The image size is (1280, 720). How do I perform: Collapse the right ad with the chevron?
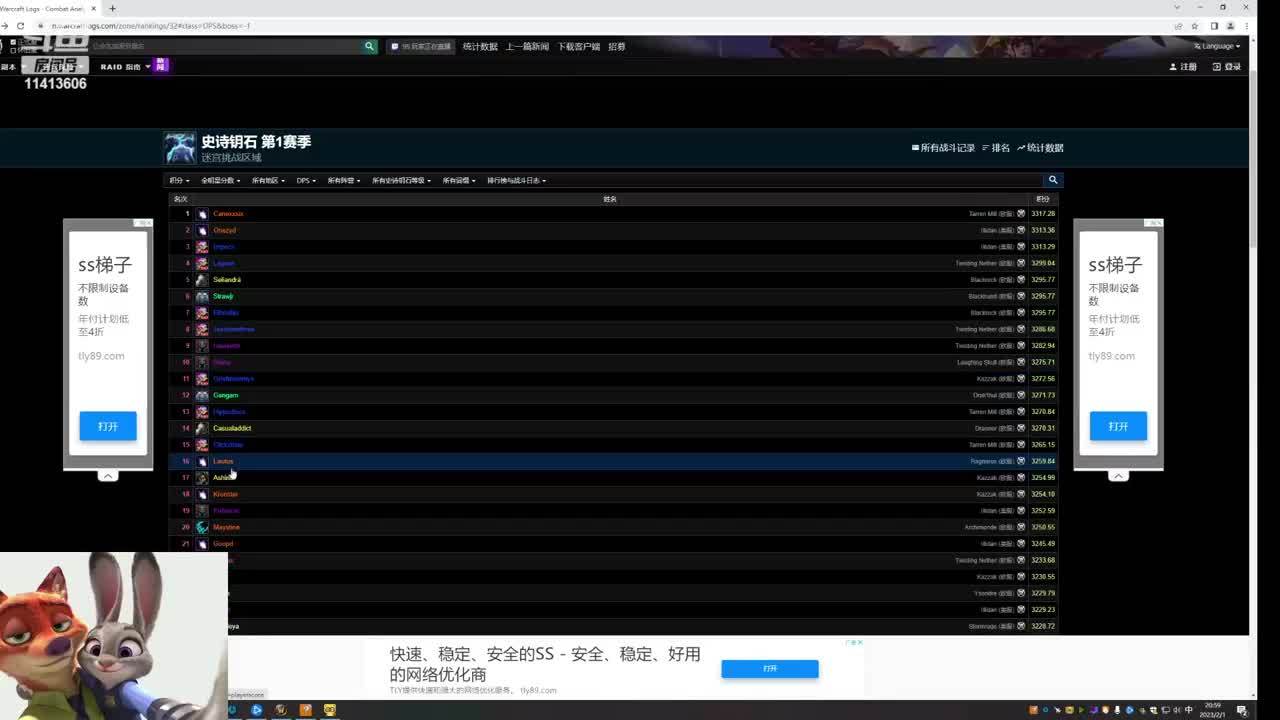pyautogui.click(x=1118, y=476)
